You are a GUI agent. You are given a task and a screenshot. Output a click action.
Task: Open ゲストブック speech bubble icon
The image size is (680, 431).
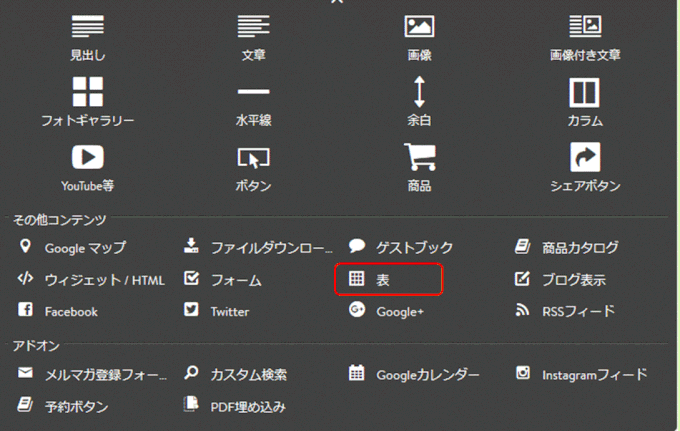tap(357, 246)
